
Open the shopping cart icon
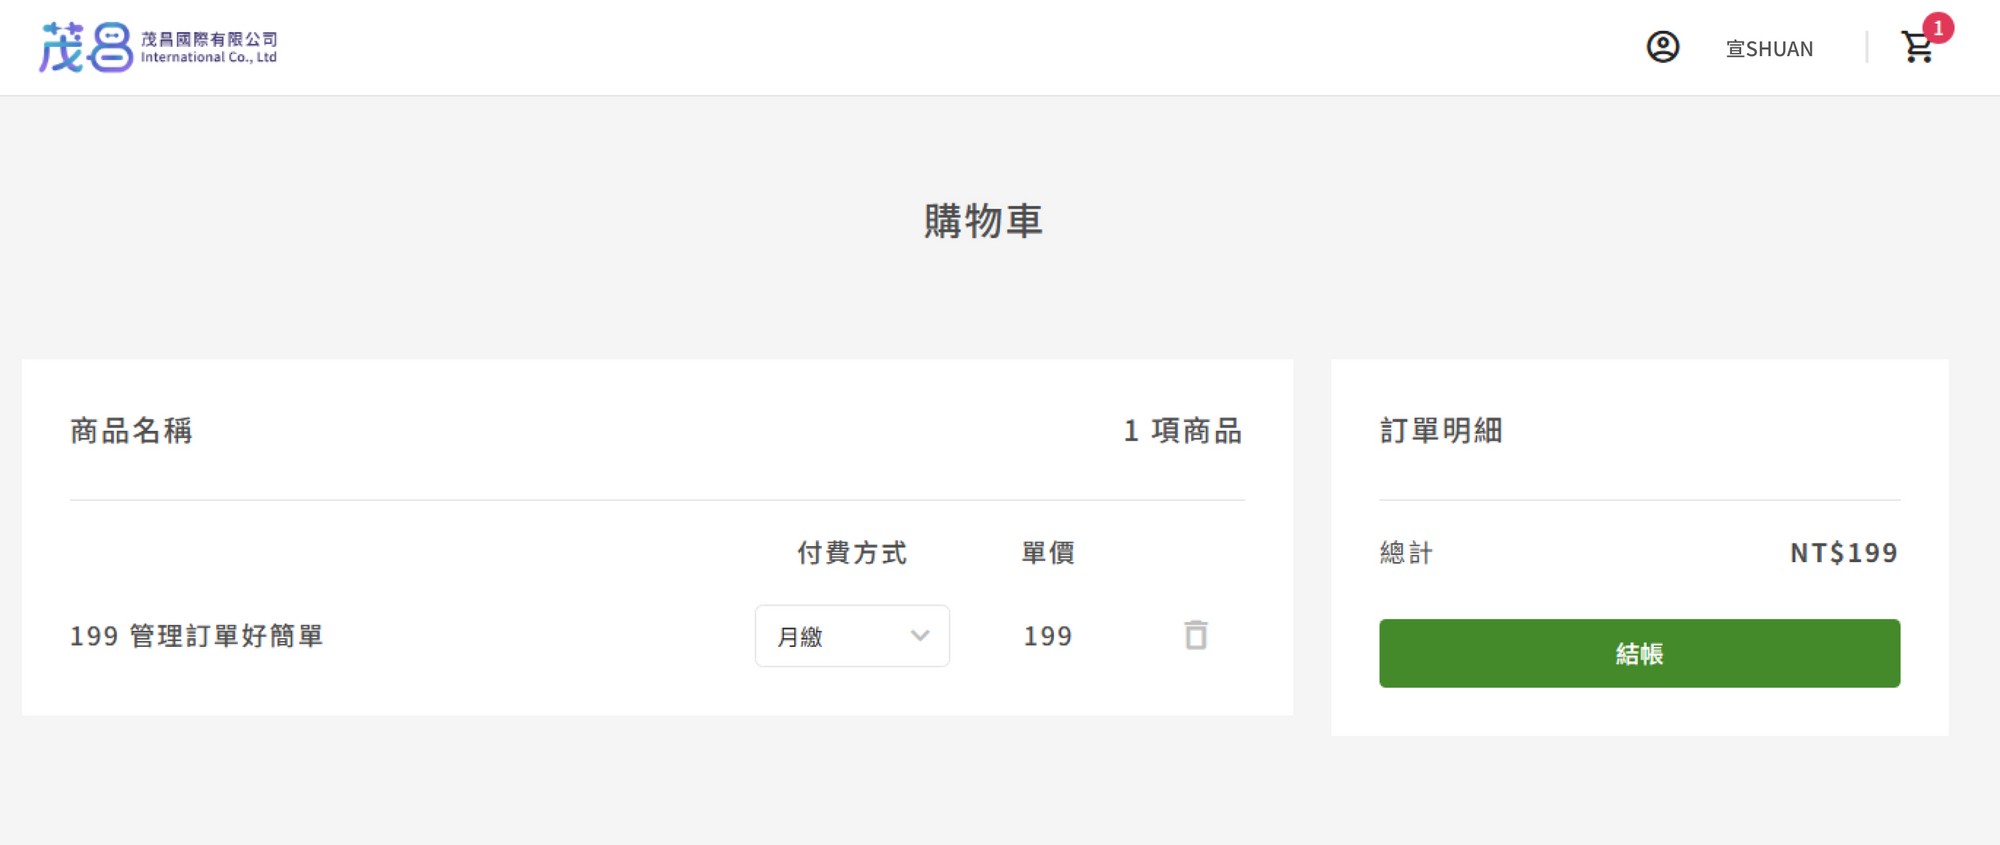[1916, 47]
